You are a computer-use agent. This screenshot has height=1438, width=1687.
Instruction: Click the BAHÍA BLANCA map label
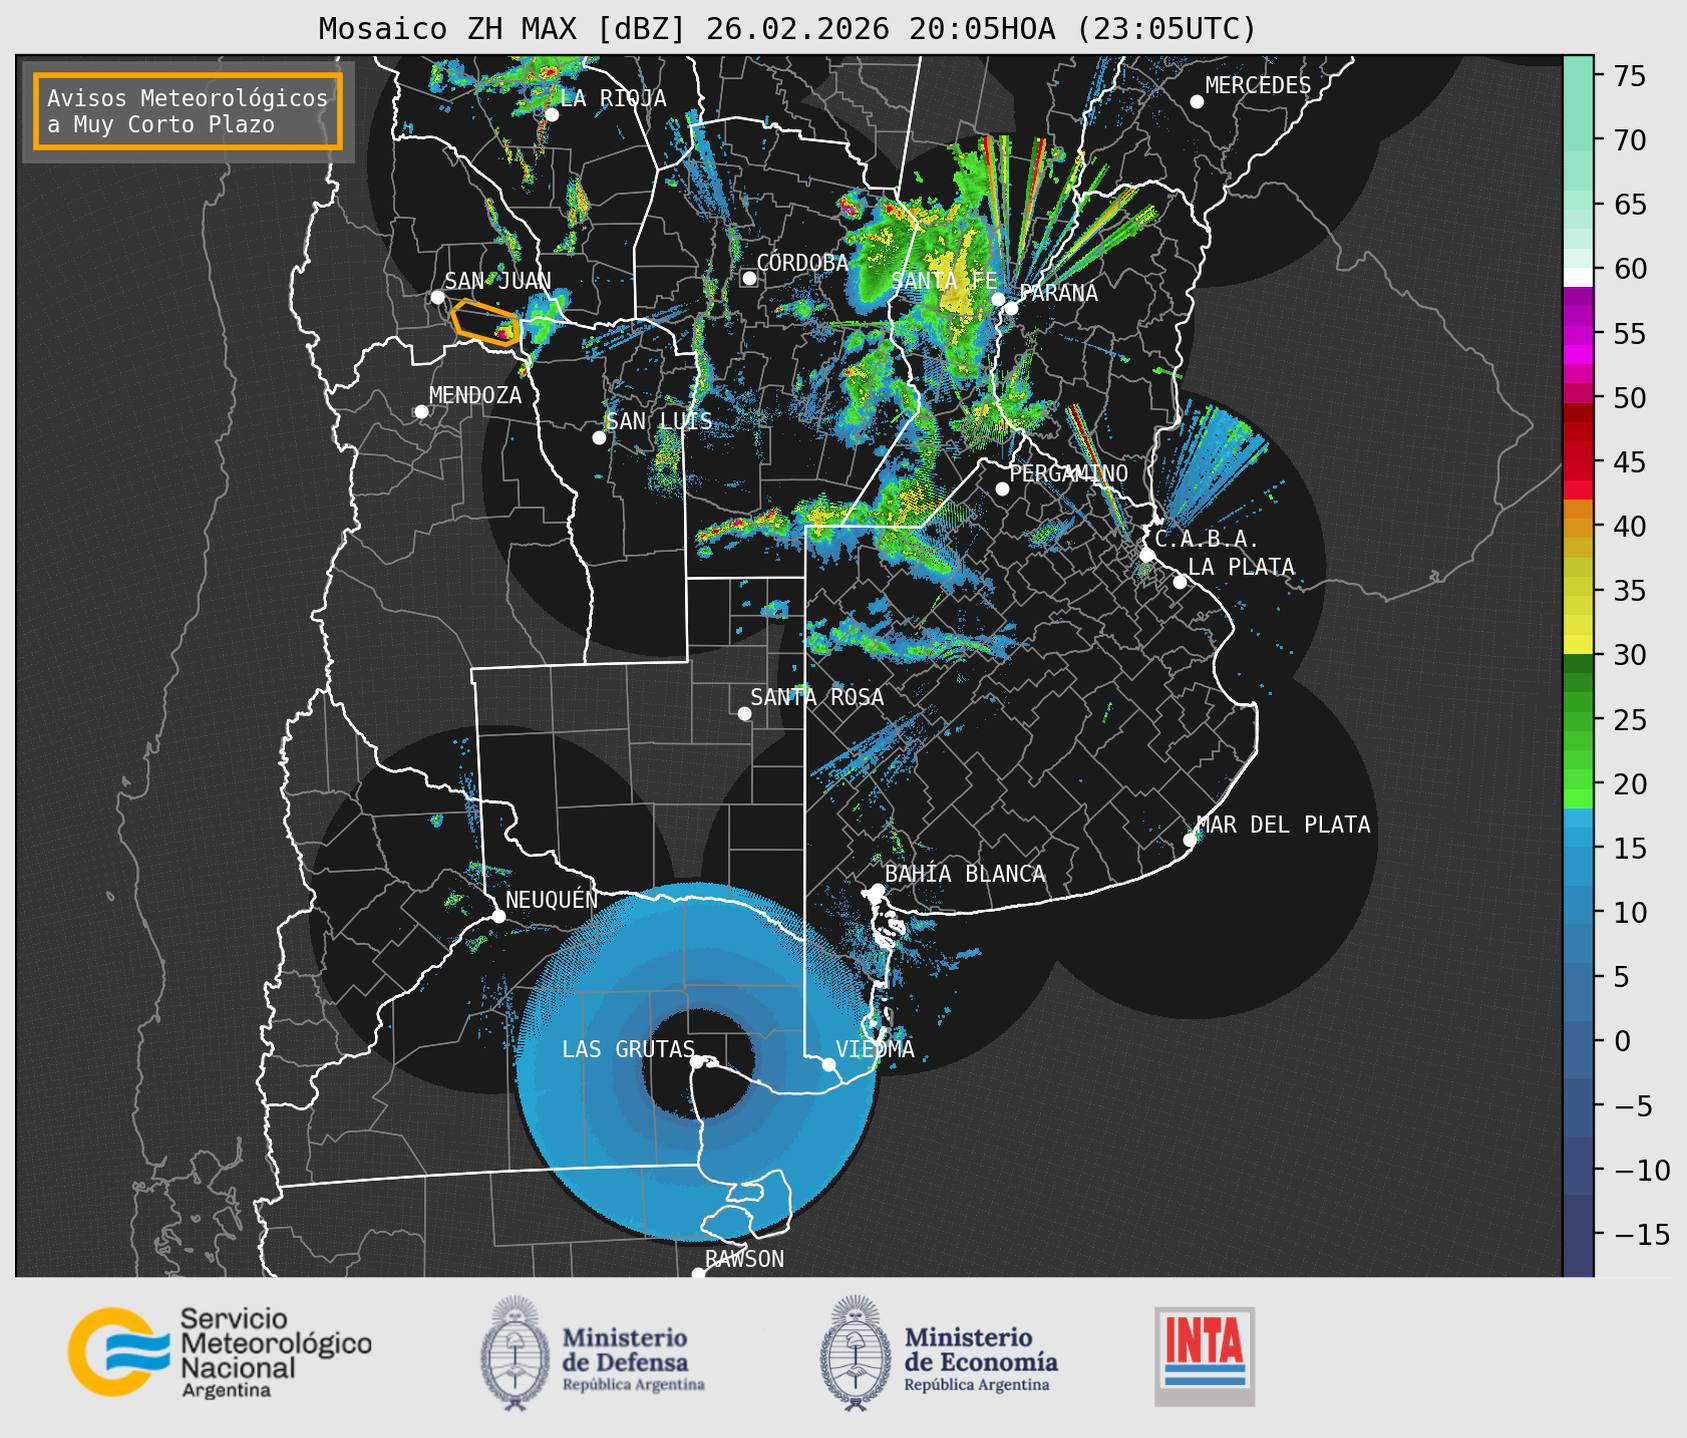[x=965, y=874]
